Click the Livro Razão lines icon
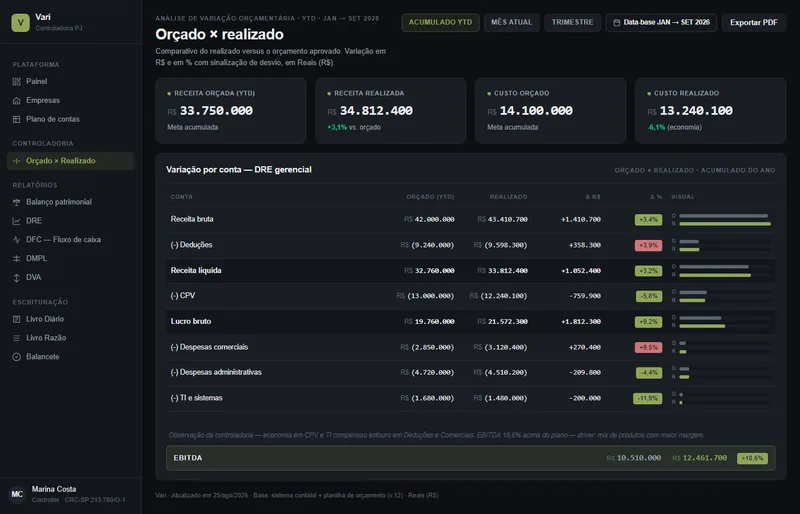Screen dimensions: 800x514 [16, 338]
